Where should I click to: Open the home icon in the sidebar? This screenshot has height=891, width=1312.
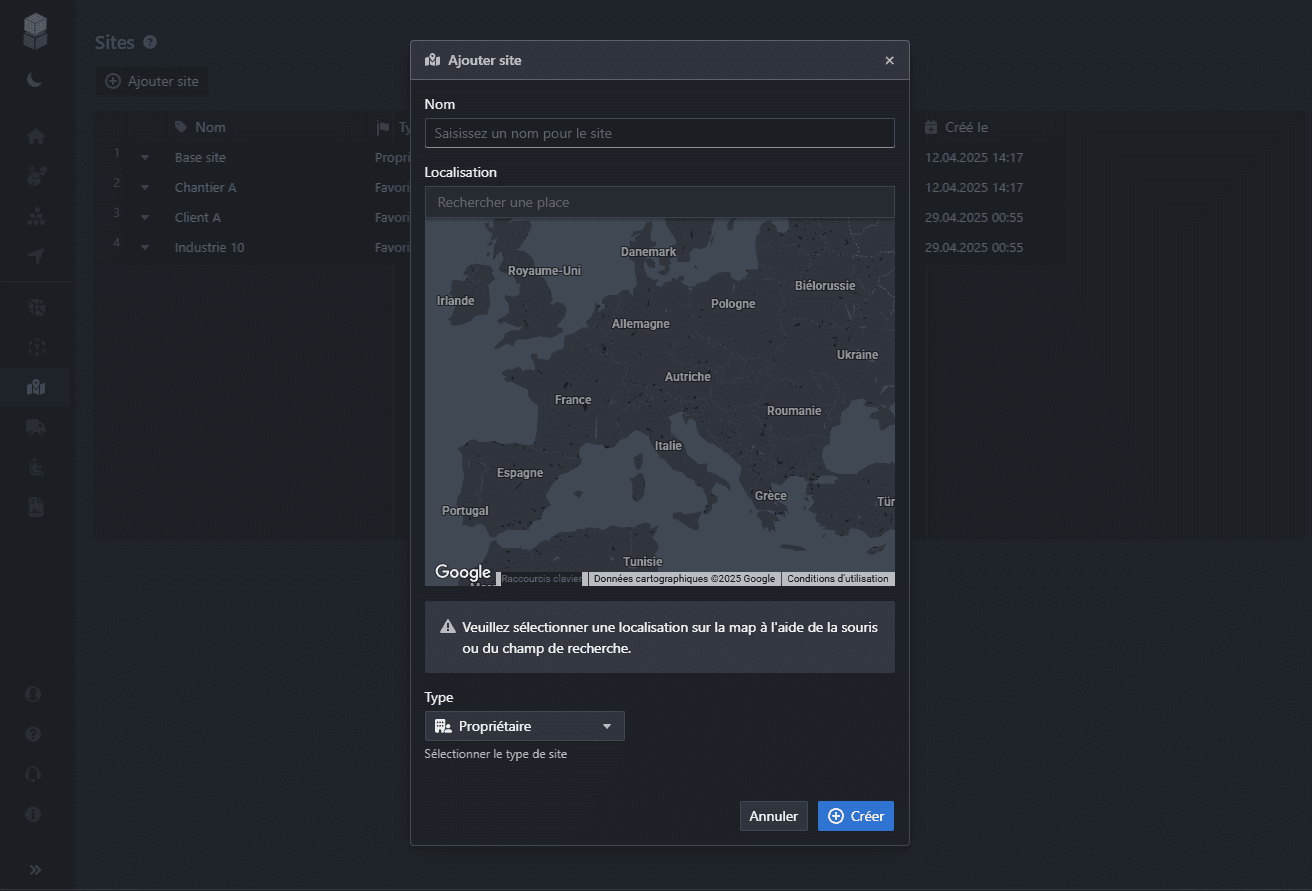tap(36, 136)
